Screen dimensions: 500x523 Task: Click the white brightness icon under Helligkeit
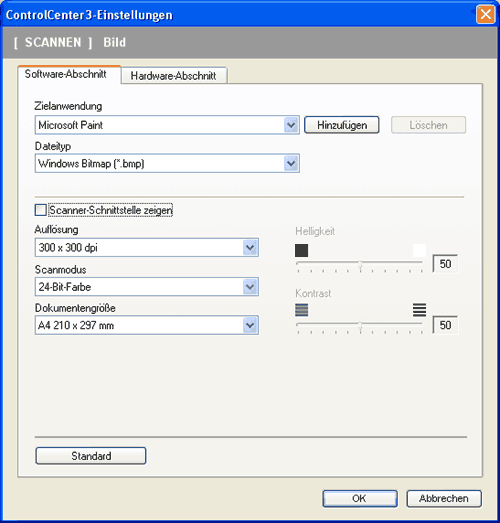point(419,250)
